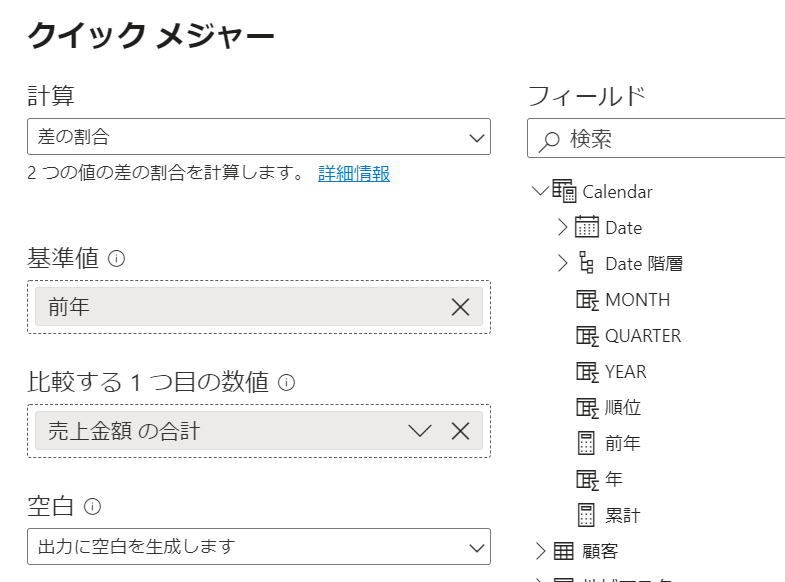Click info icon beside 比較する 1 つ目の数値
785x582 pixels.
coord(286,382)
